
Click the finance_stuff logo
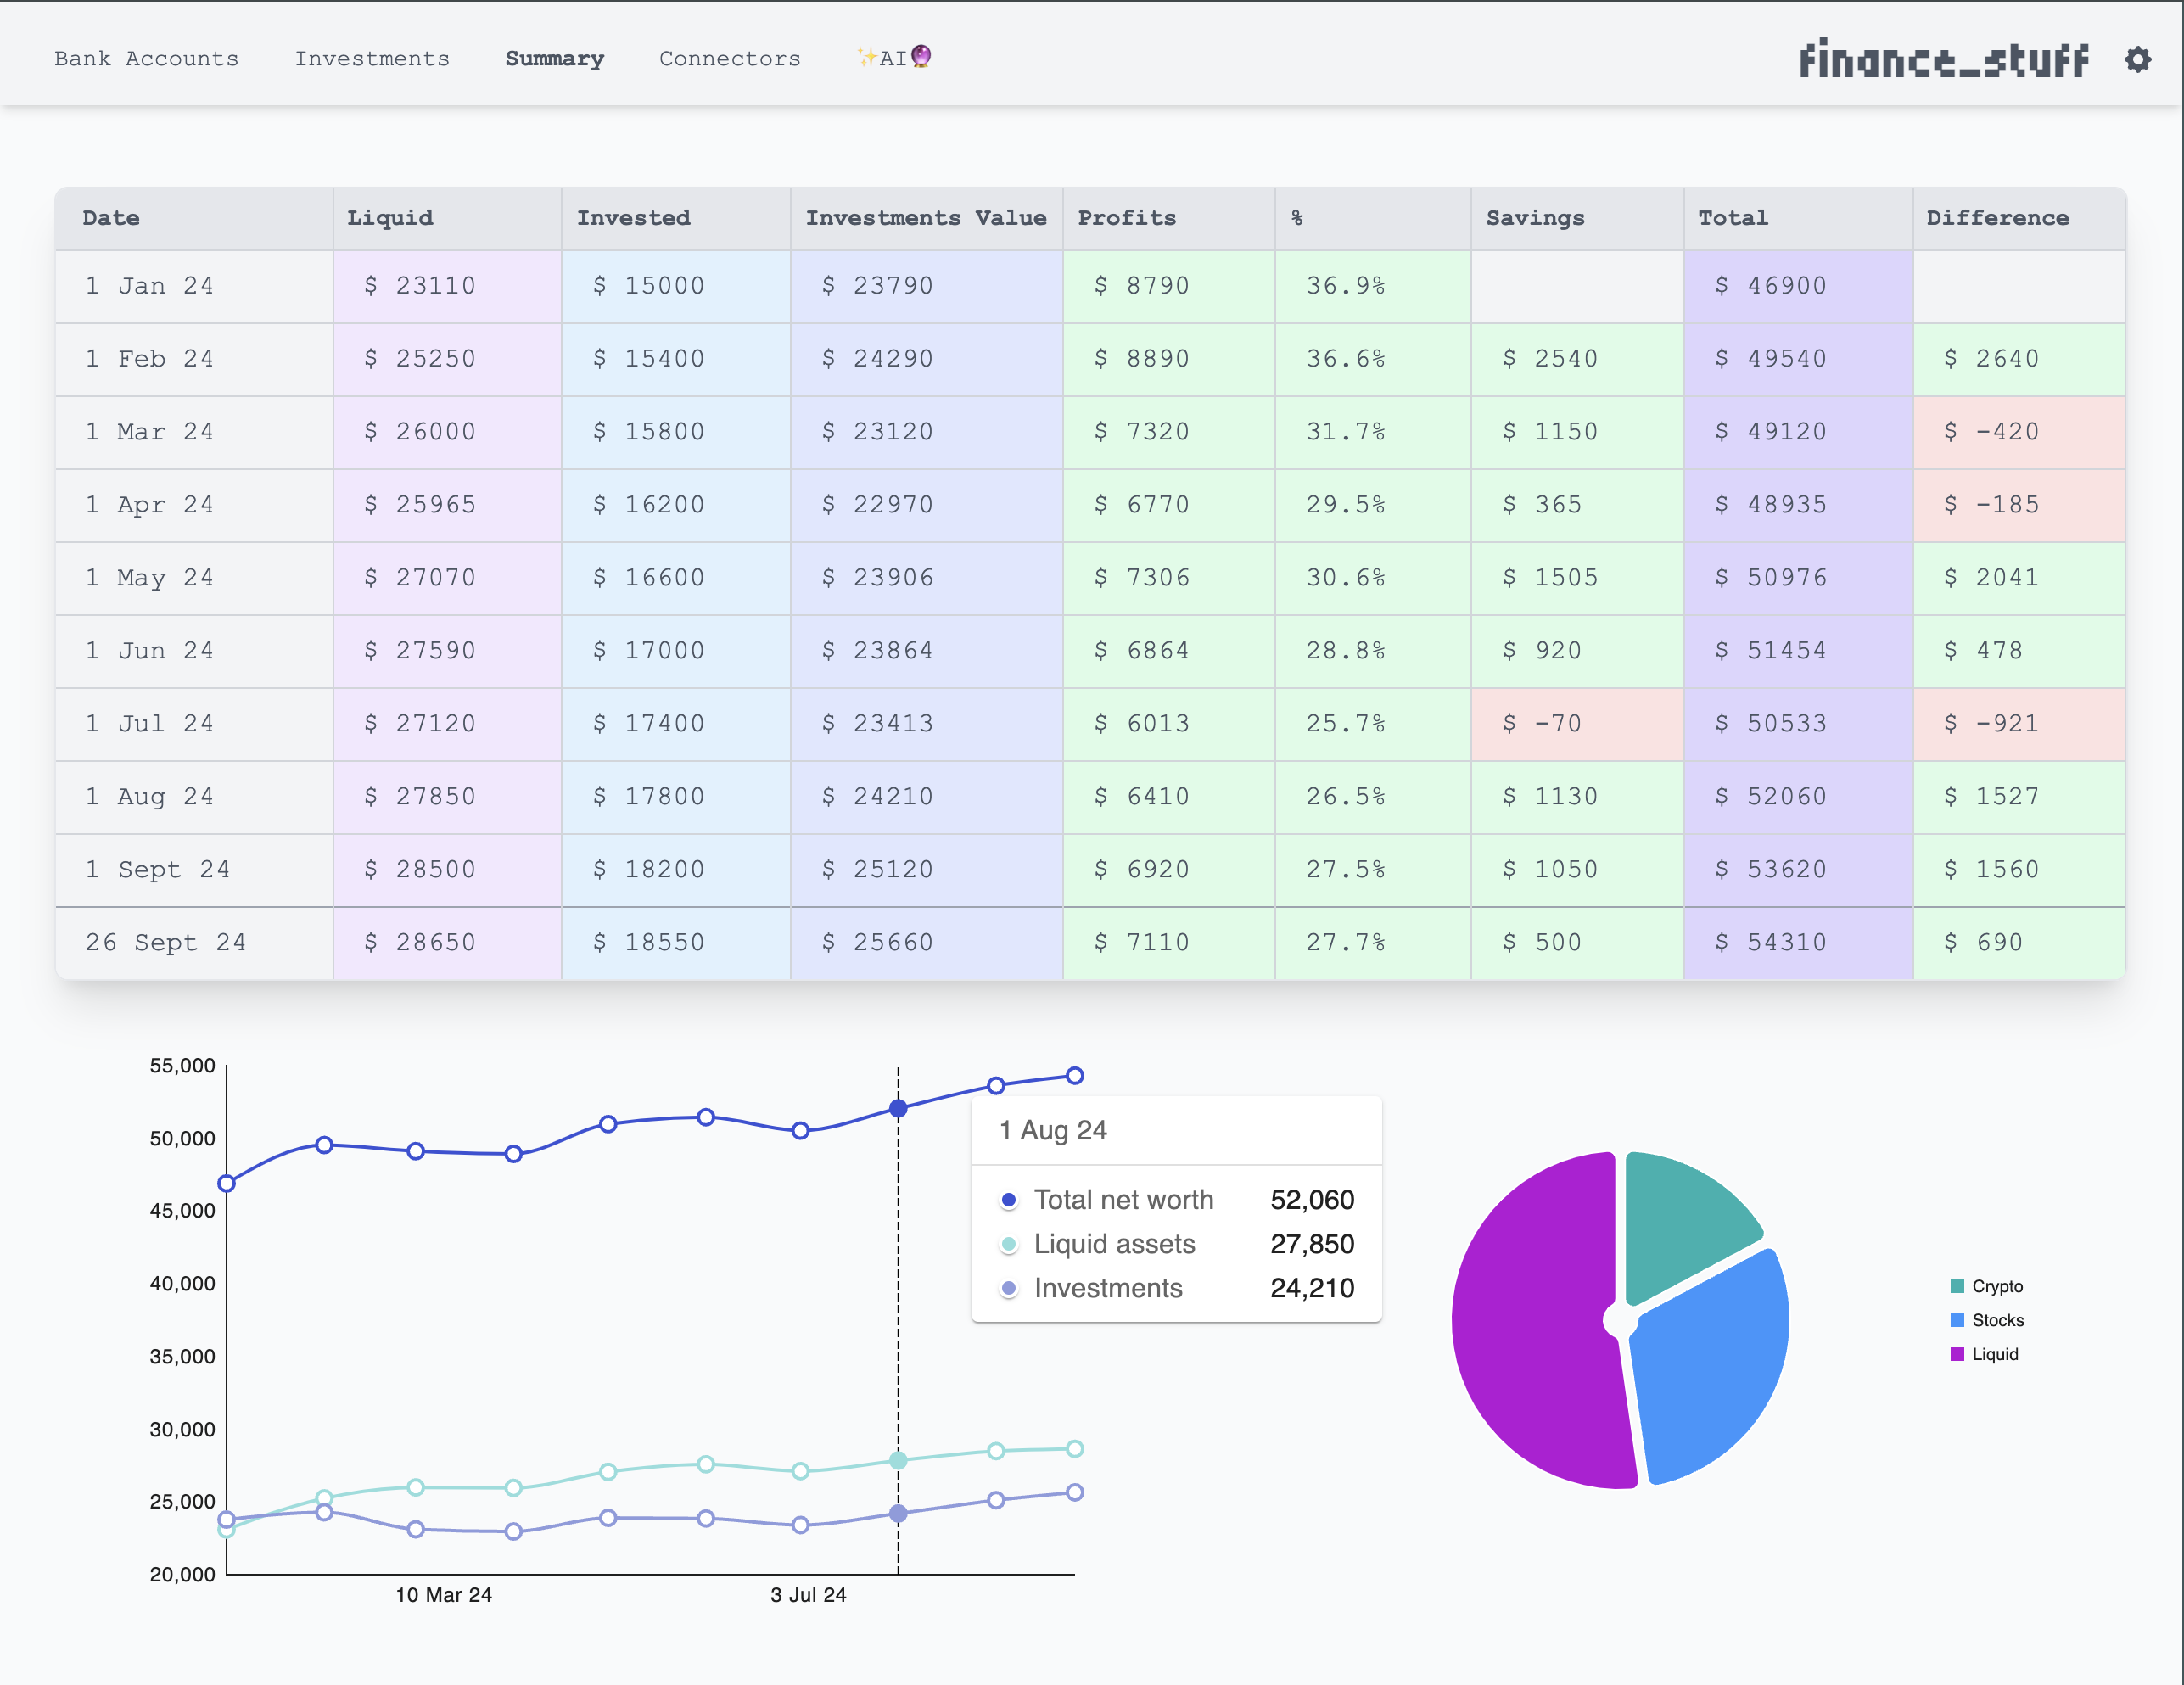point(1943,60)
